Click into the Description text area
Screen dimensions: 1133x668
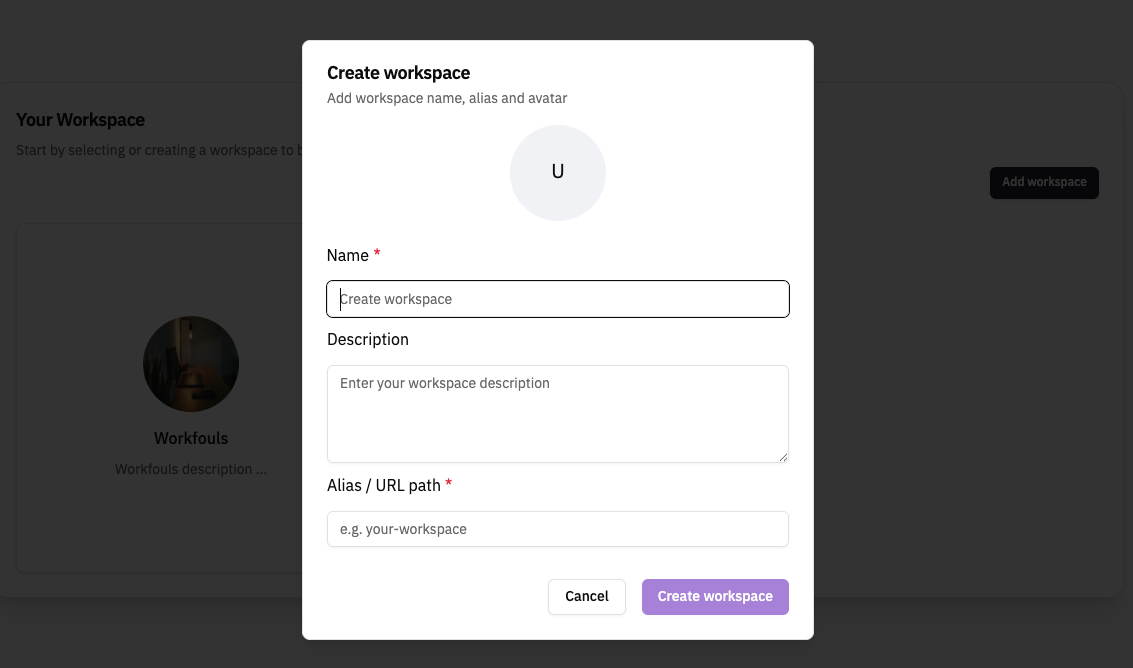click(558, 413)
